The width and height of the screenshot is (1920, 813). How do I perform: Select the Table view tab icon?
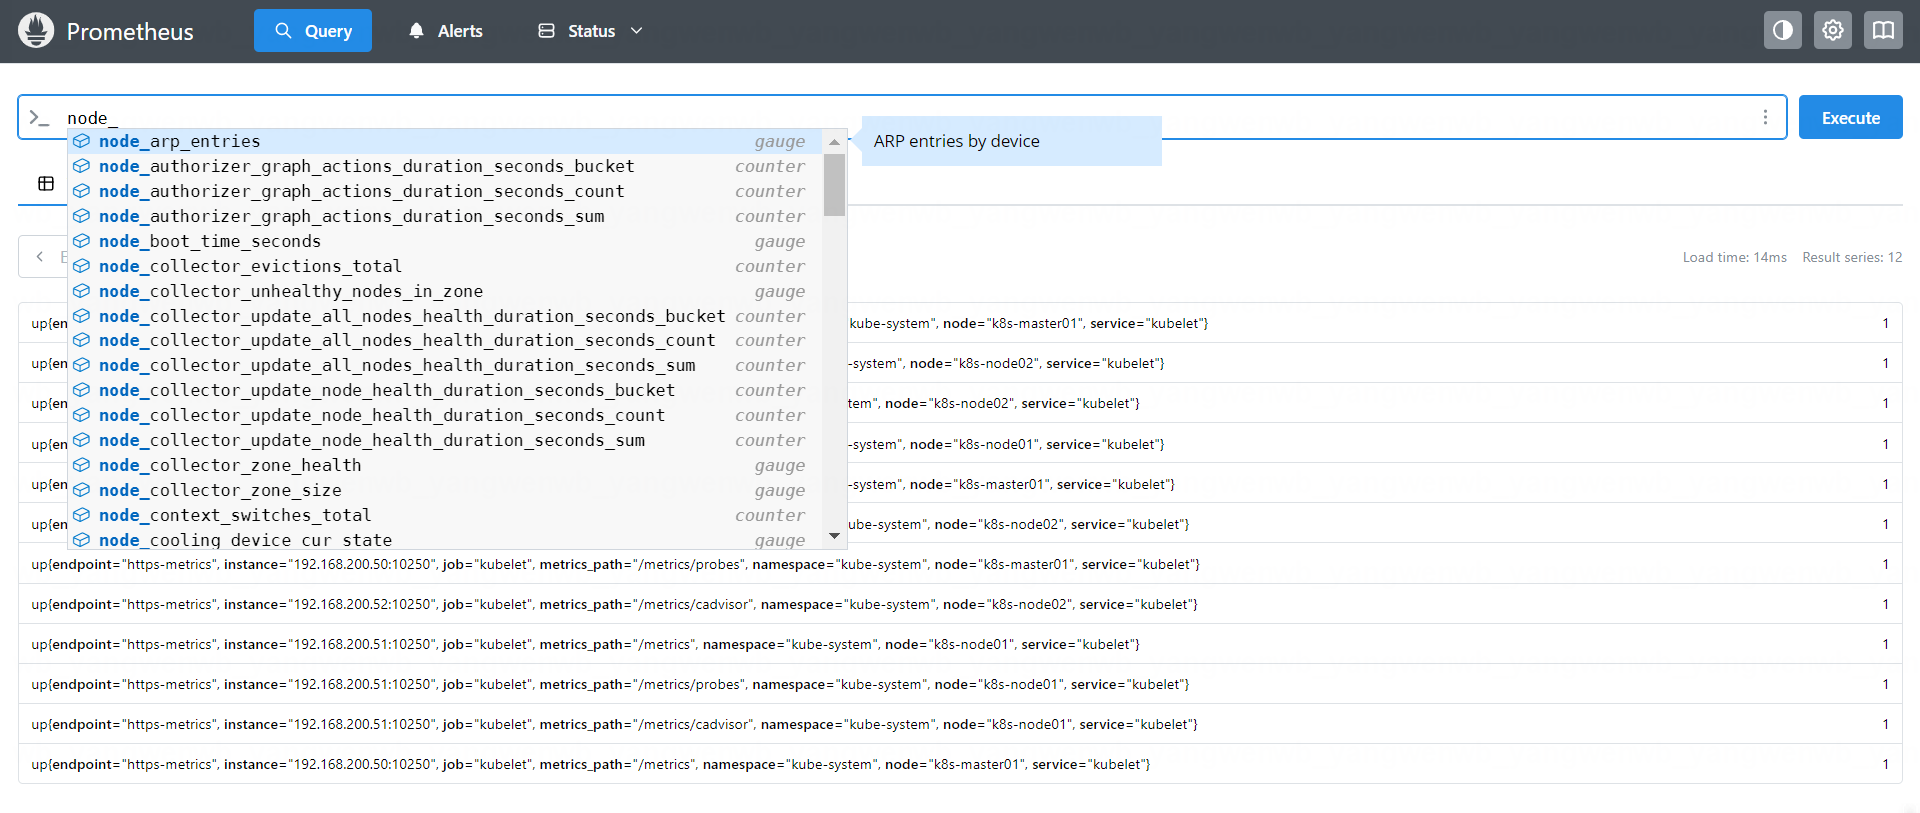46,183
